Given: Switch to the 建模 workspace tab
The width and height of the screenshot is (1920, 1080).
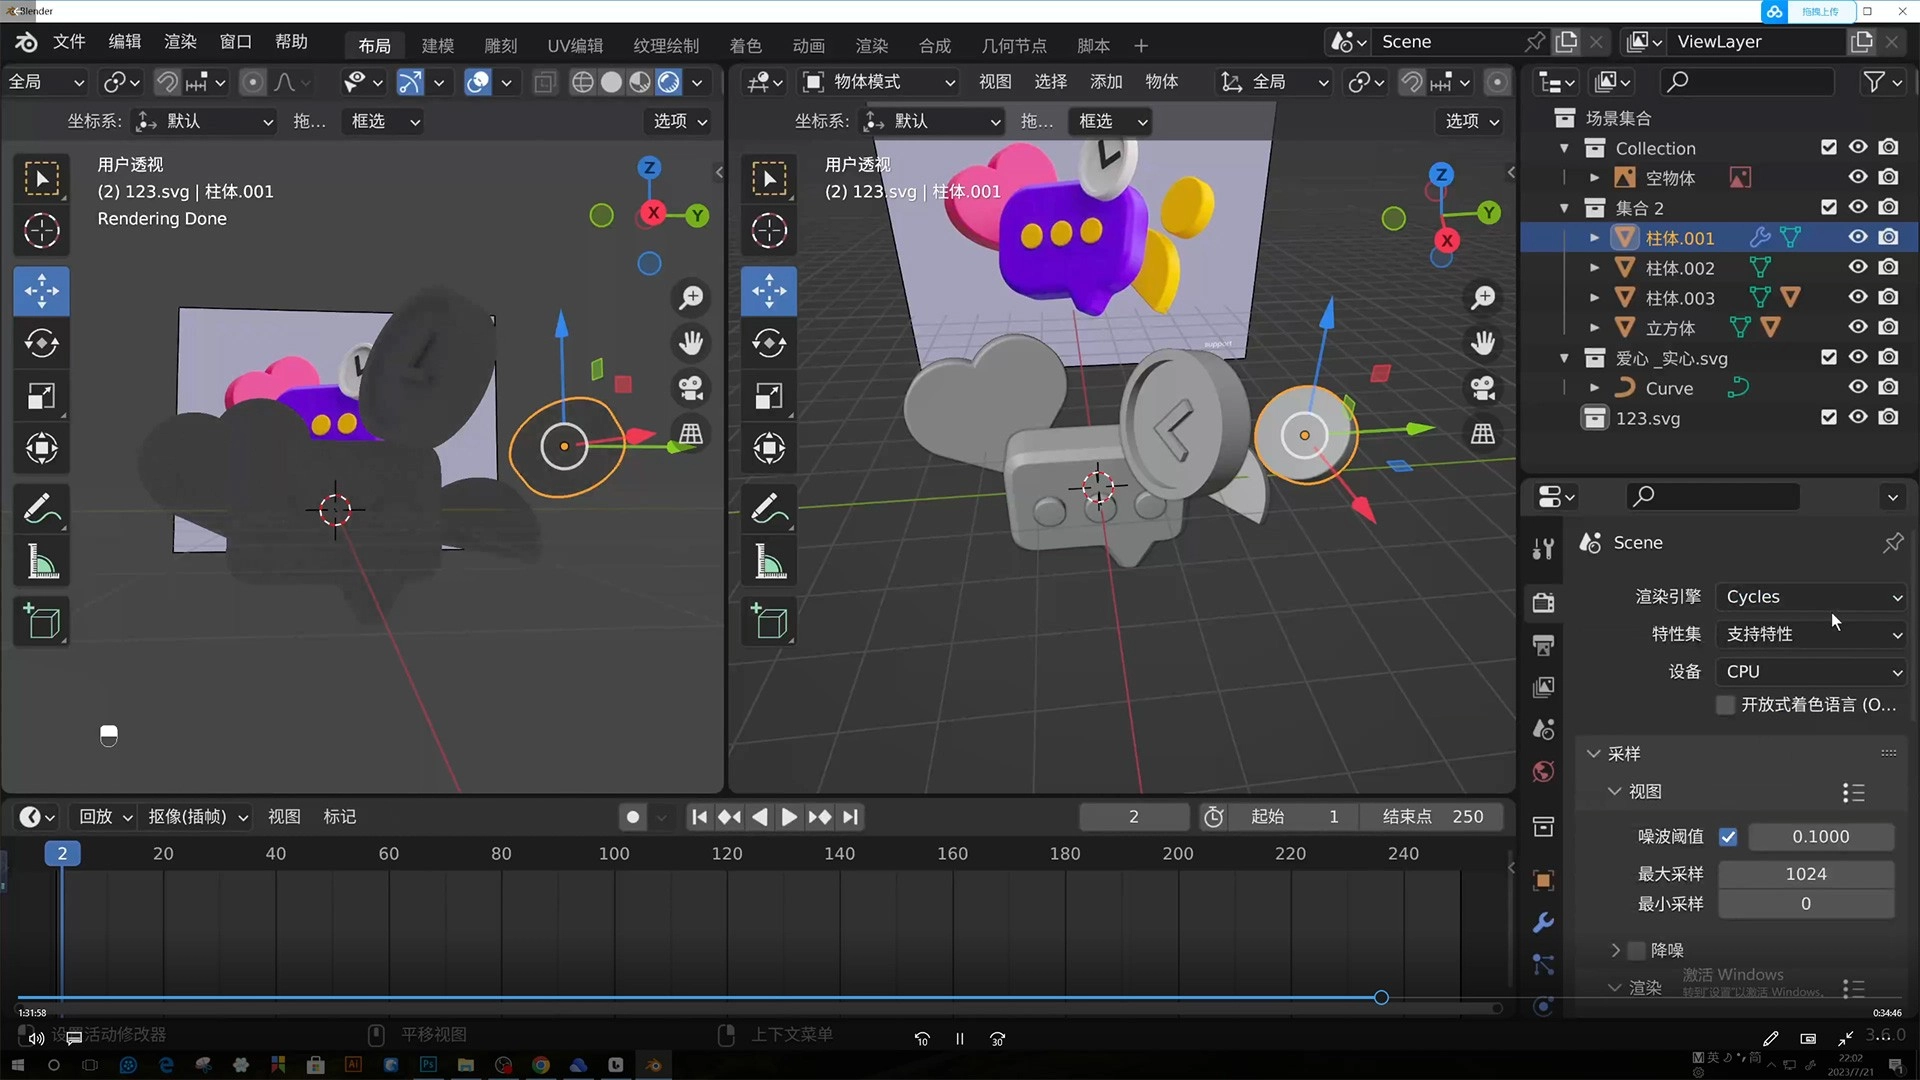Looking at the screenshot, I should point(437,46).
